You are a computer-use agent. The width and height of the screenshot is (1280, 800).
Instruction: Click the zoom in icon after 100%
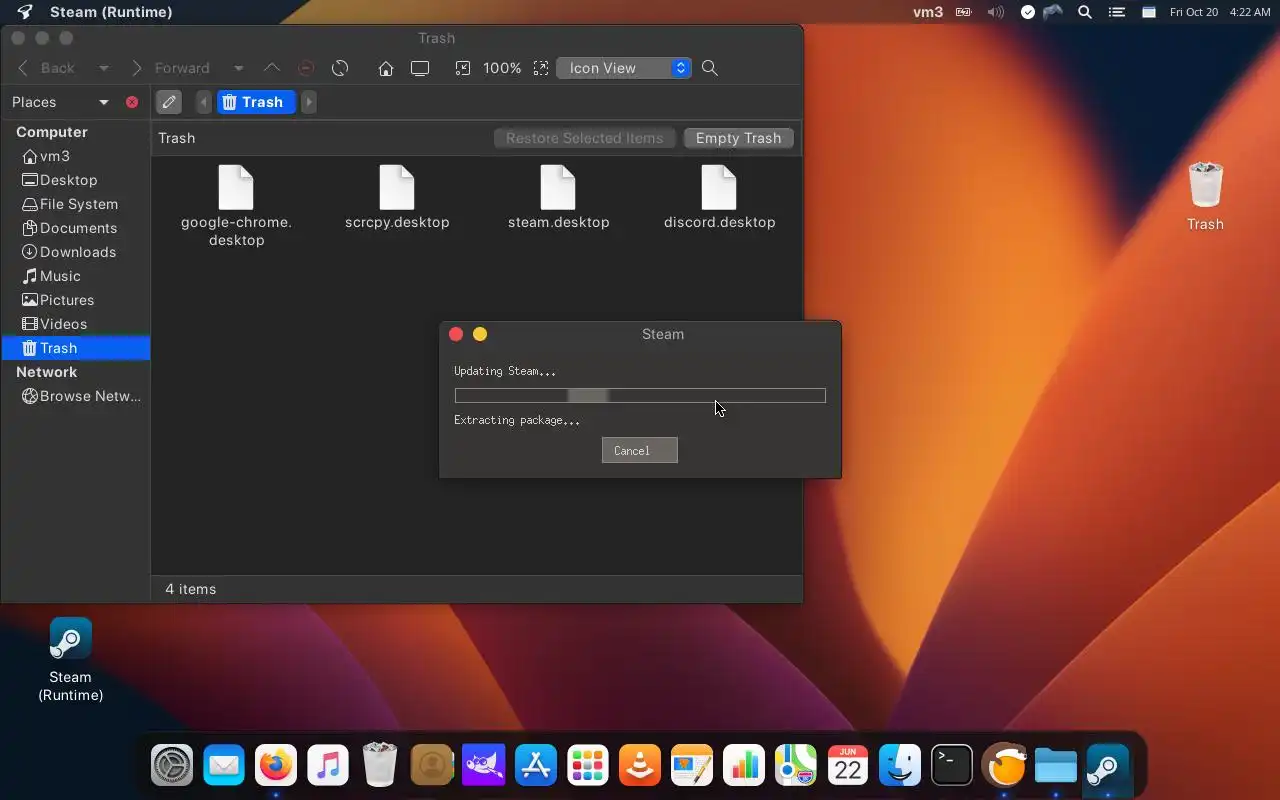(x=541, y=68)
